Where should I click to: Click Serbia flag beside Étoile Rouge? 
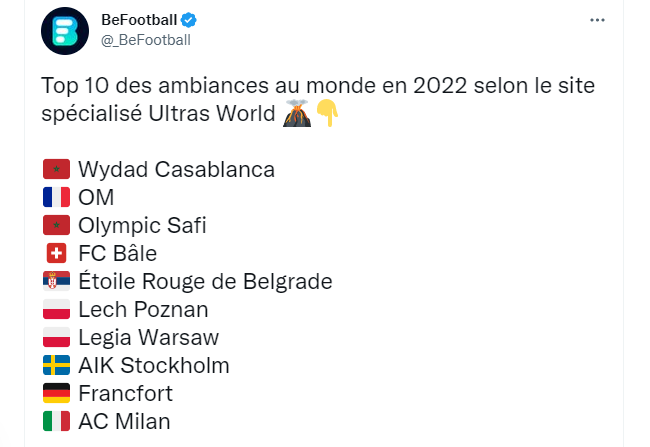(56, 282)
